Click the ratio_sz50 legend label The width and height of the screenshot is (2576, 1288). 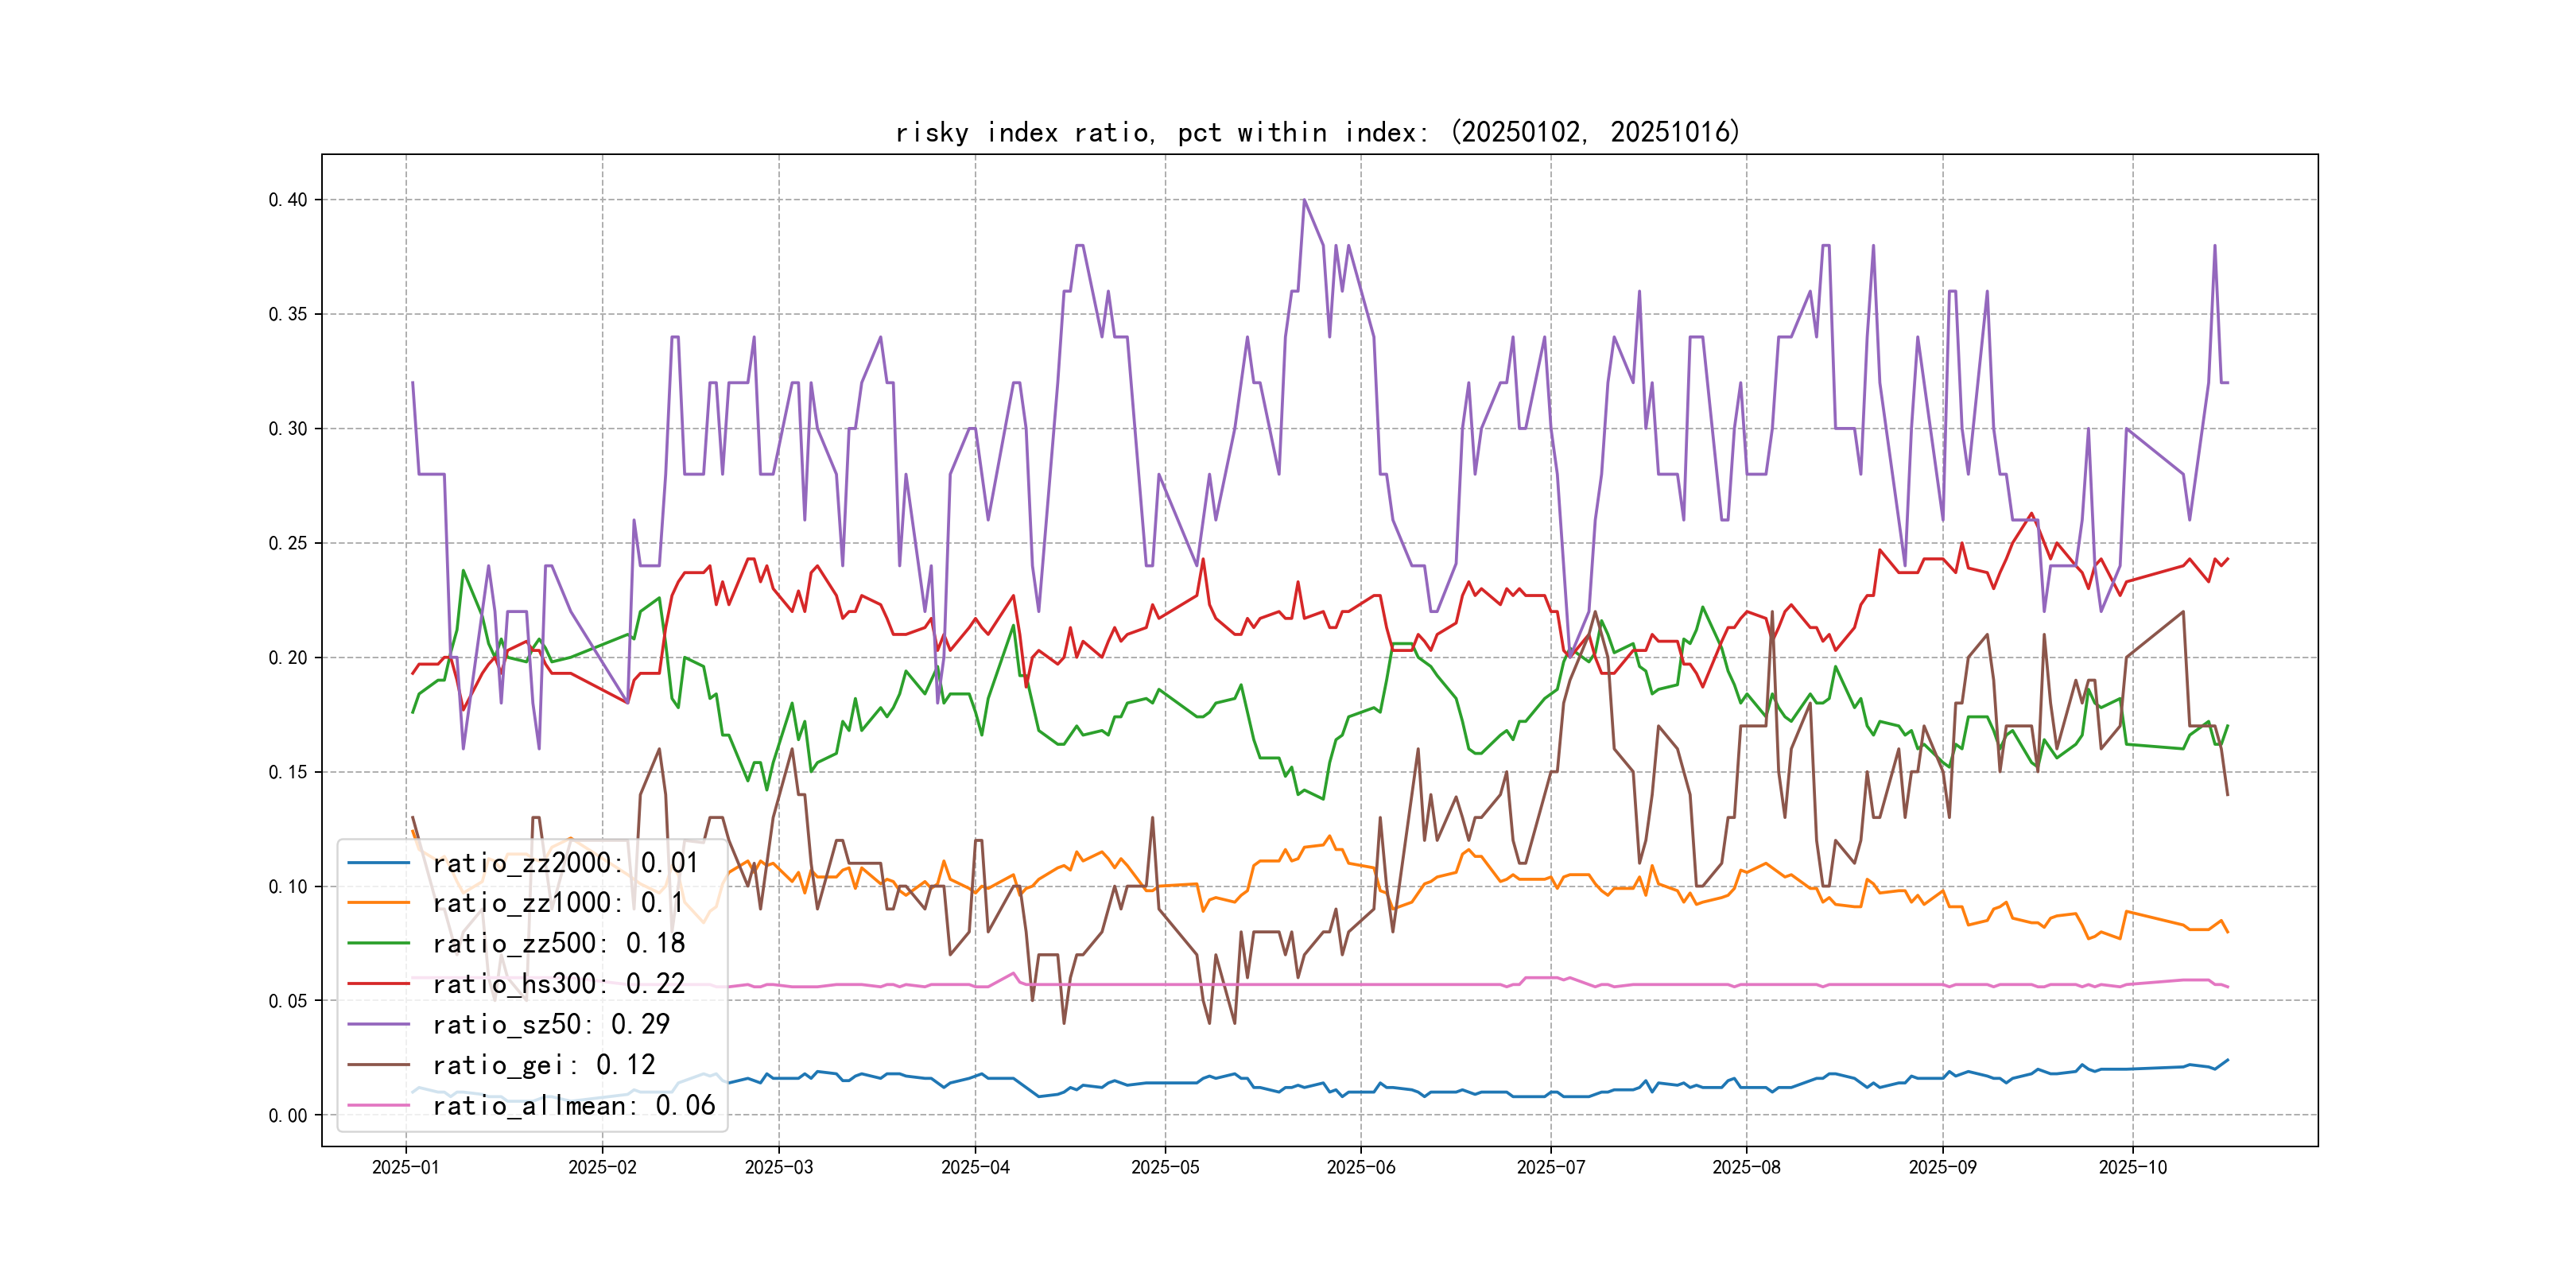551,1024
